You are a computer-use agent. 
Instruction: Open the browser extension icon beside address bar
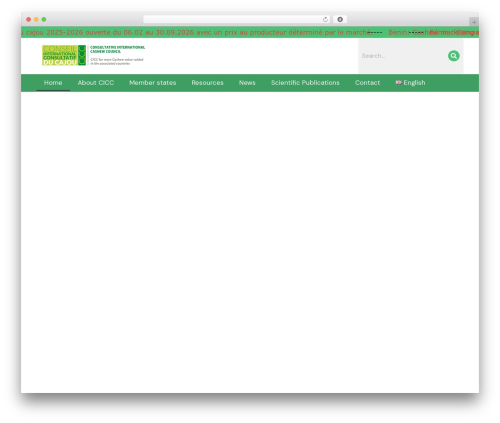pos(340,19)
